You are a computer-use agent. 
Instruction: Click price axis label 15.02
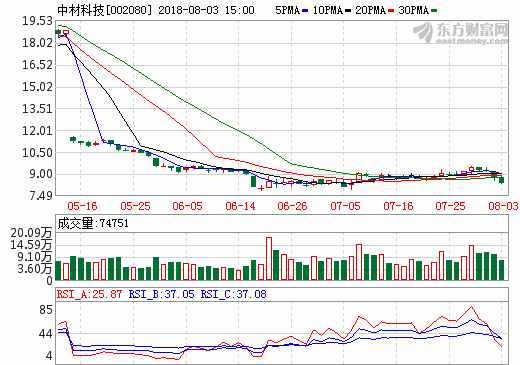click(38, 87)
